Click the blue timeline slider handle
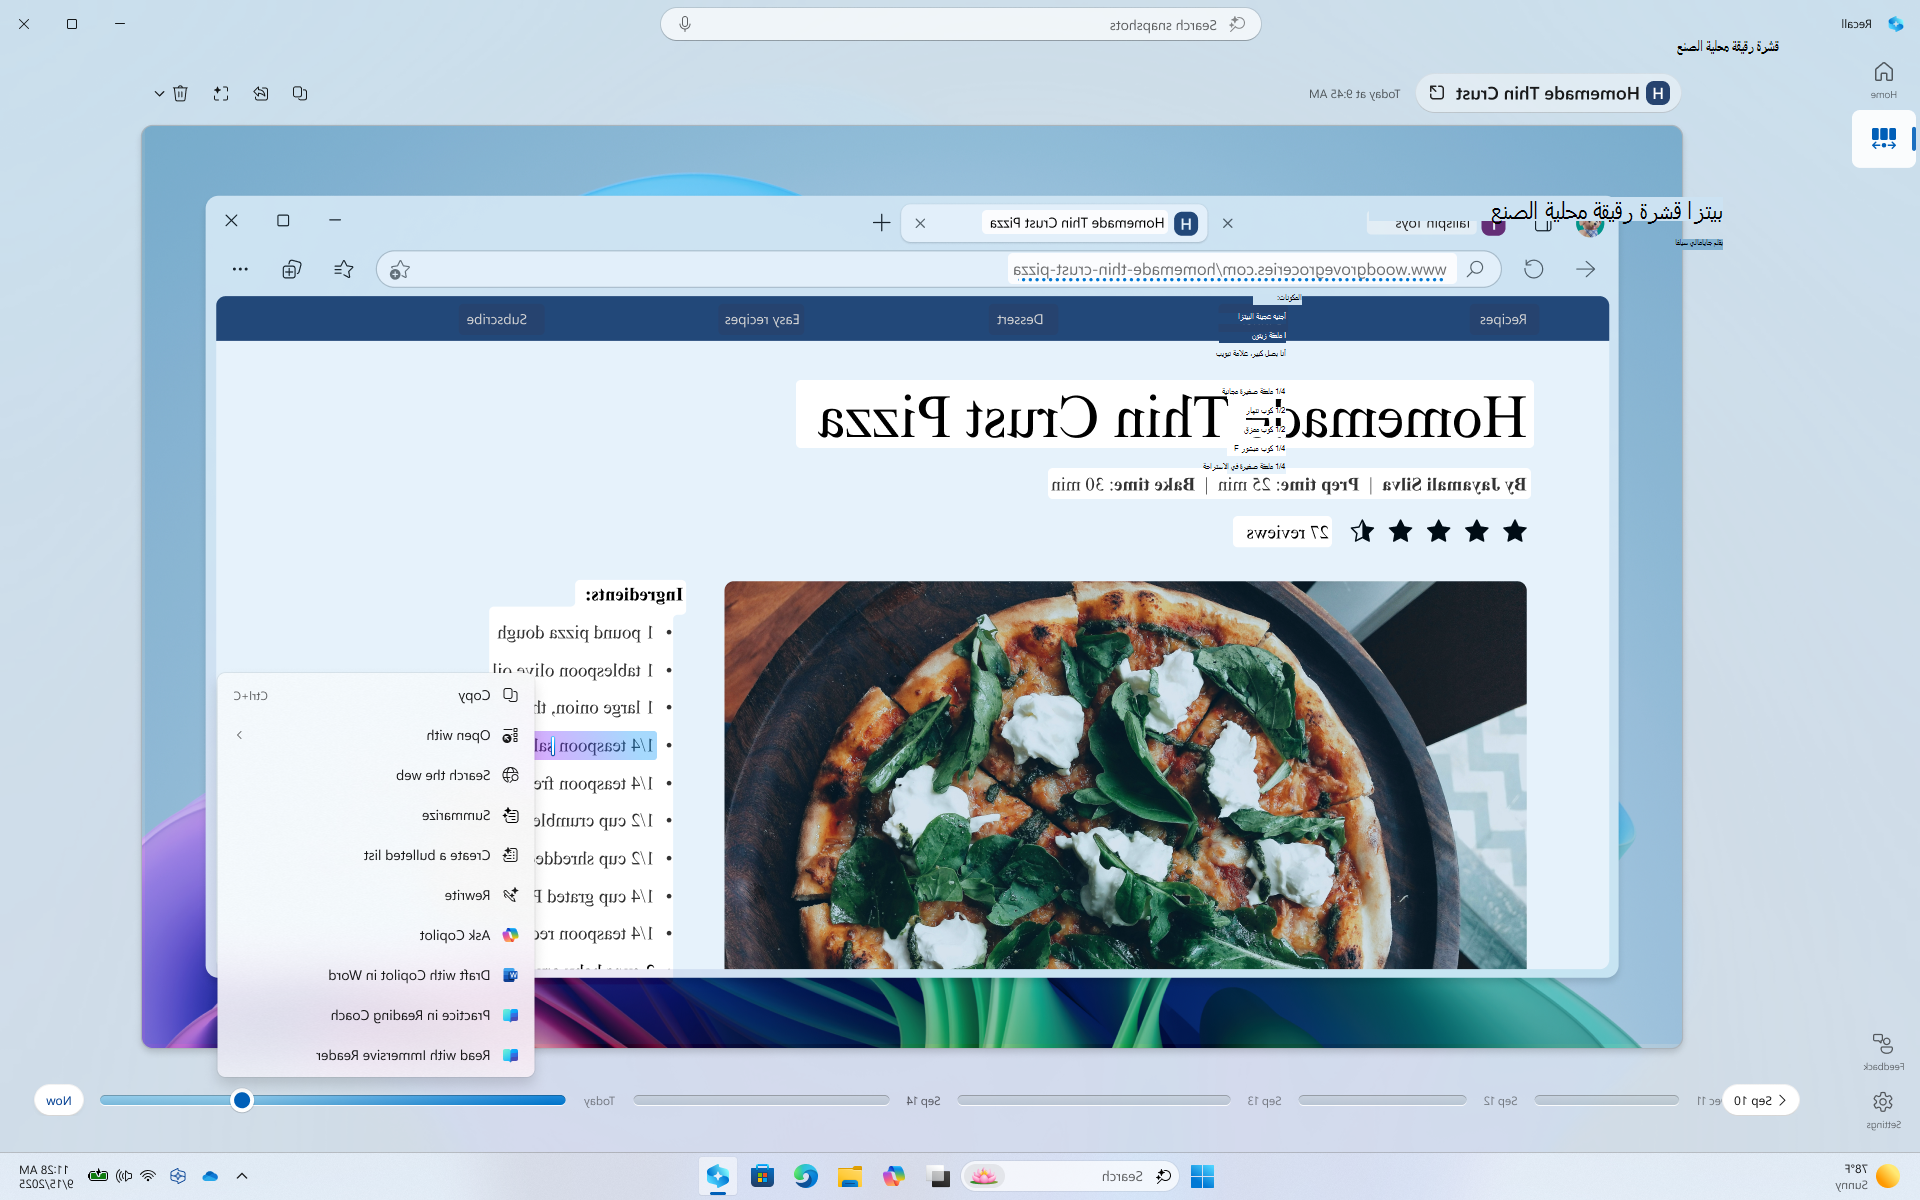Screen dimensions: 1920x1200 [242, 1100]
